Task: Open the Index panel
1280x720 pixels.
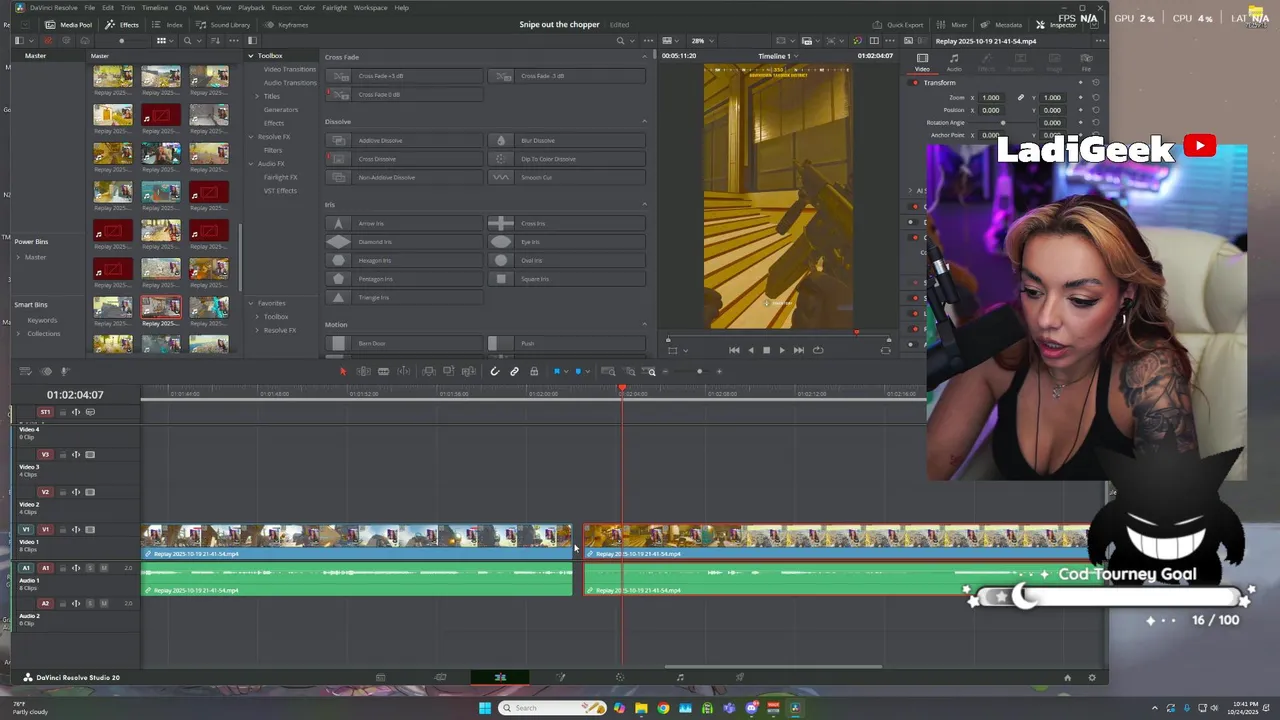Action: 168,24
